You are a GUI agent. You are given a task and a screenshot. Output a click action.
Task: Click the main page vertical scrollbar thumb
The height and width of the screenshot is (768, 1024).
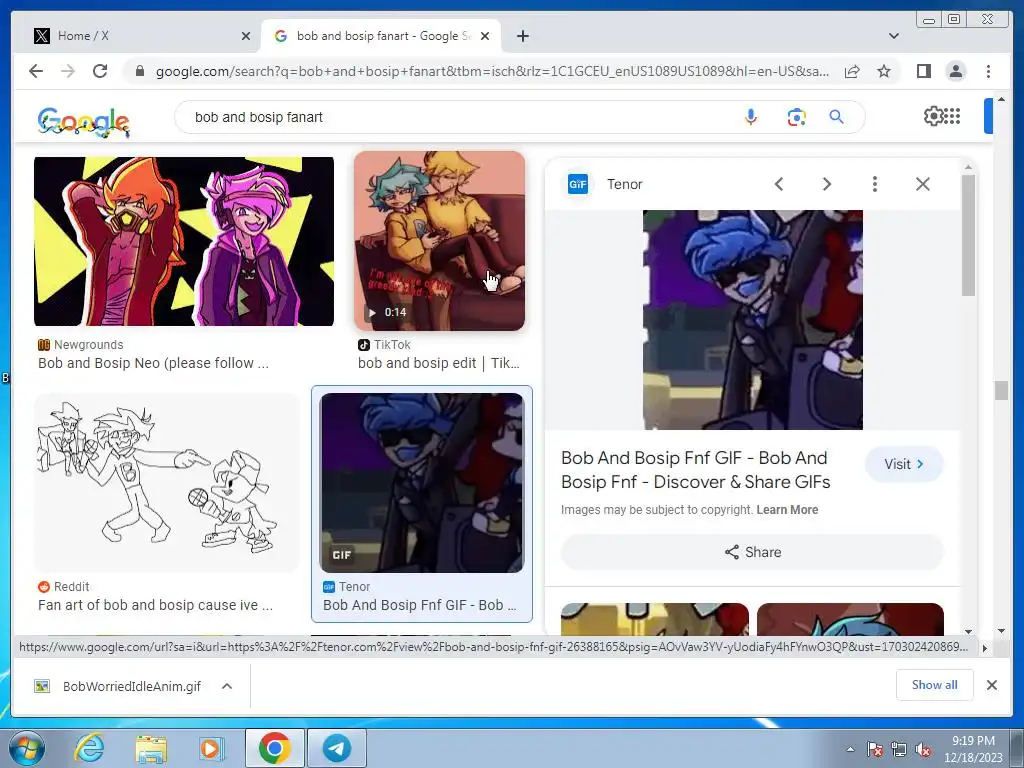1001,390
